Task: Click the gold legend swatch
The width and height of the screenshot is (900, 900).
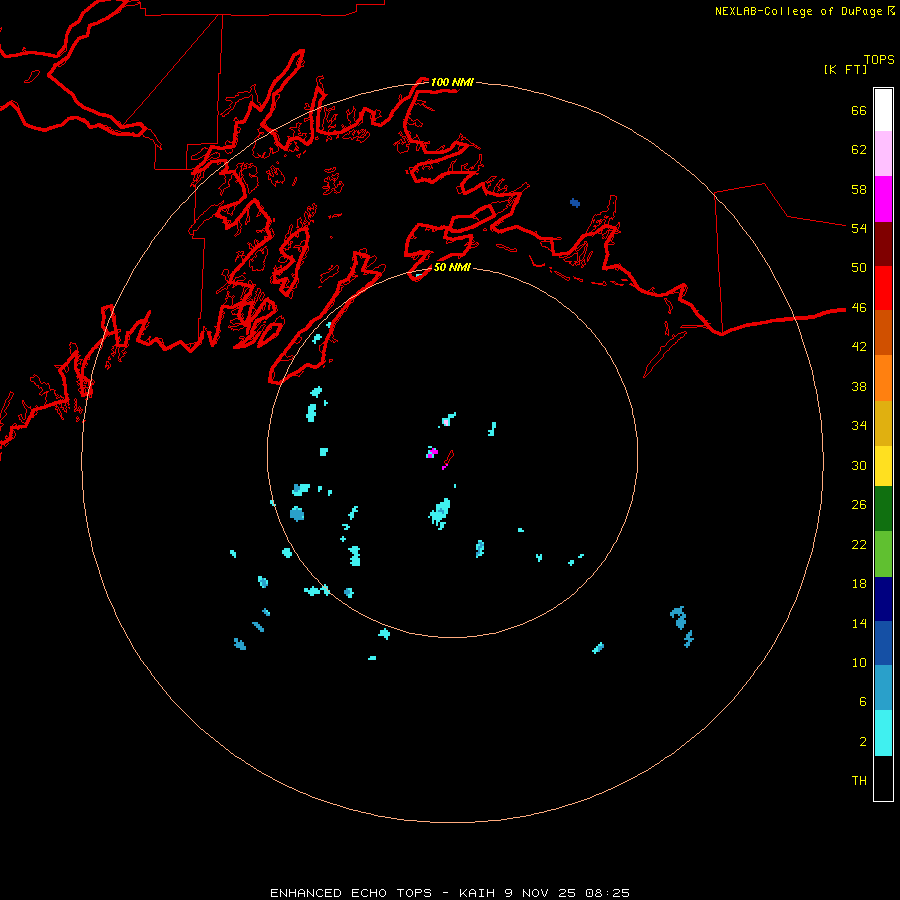Action: click(883, 423)
